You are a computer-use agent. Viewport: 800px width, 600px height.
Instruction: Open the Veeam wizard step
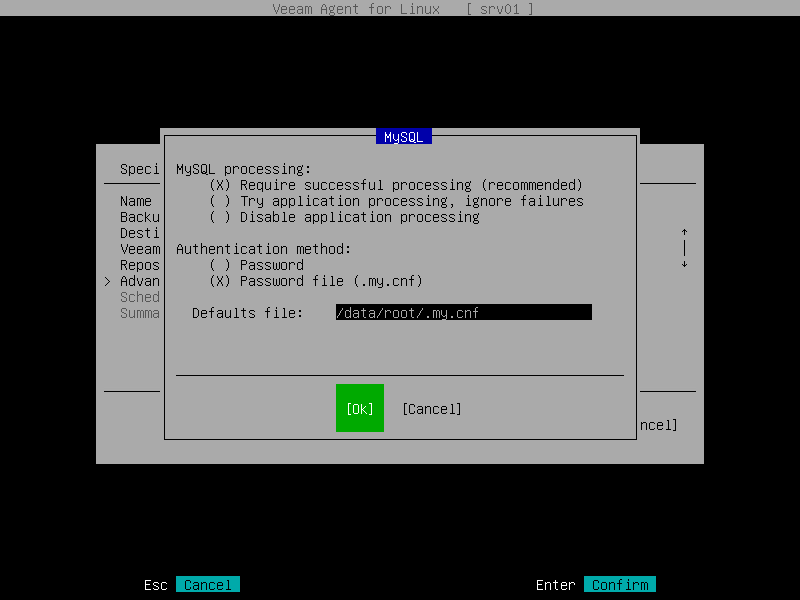coord(140,249)
